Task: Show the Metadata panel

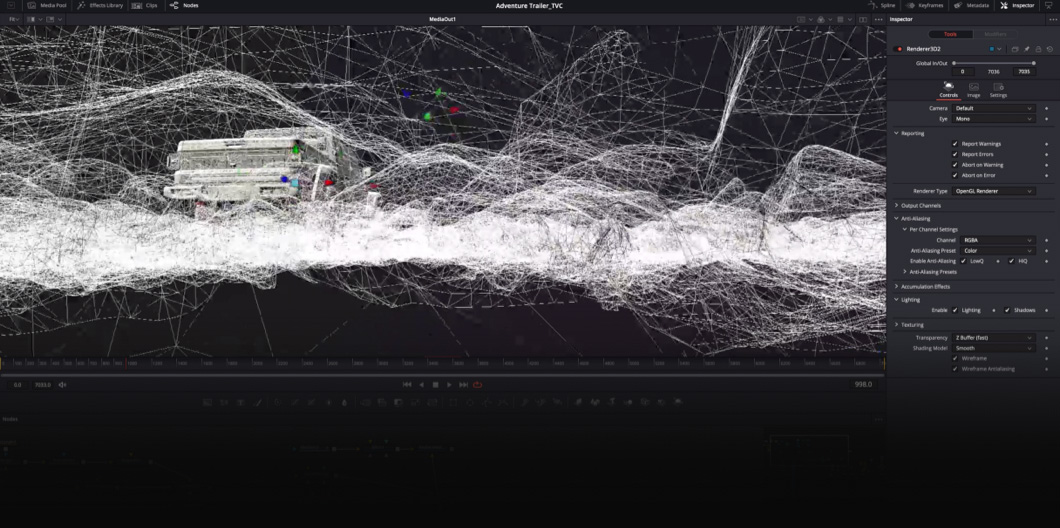Action: pyautogui.click(x=971, y=5)
